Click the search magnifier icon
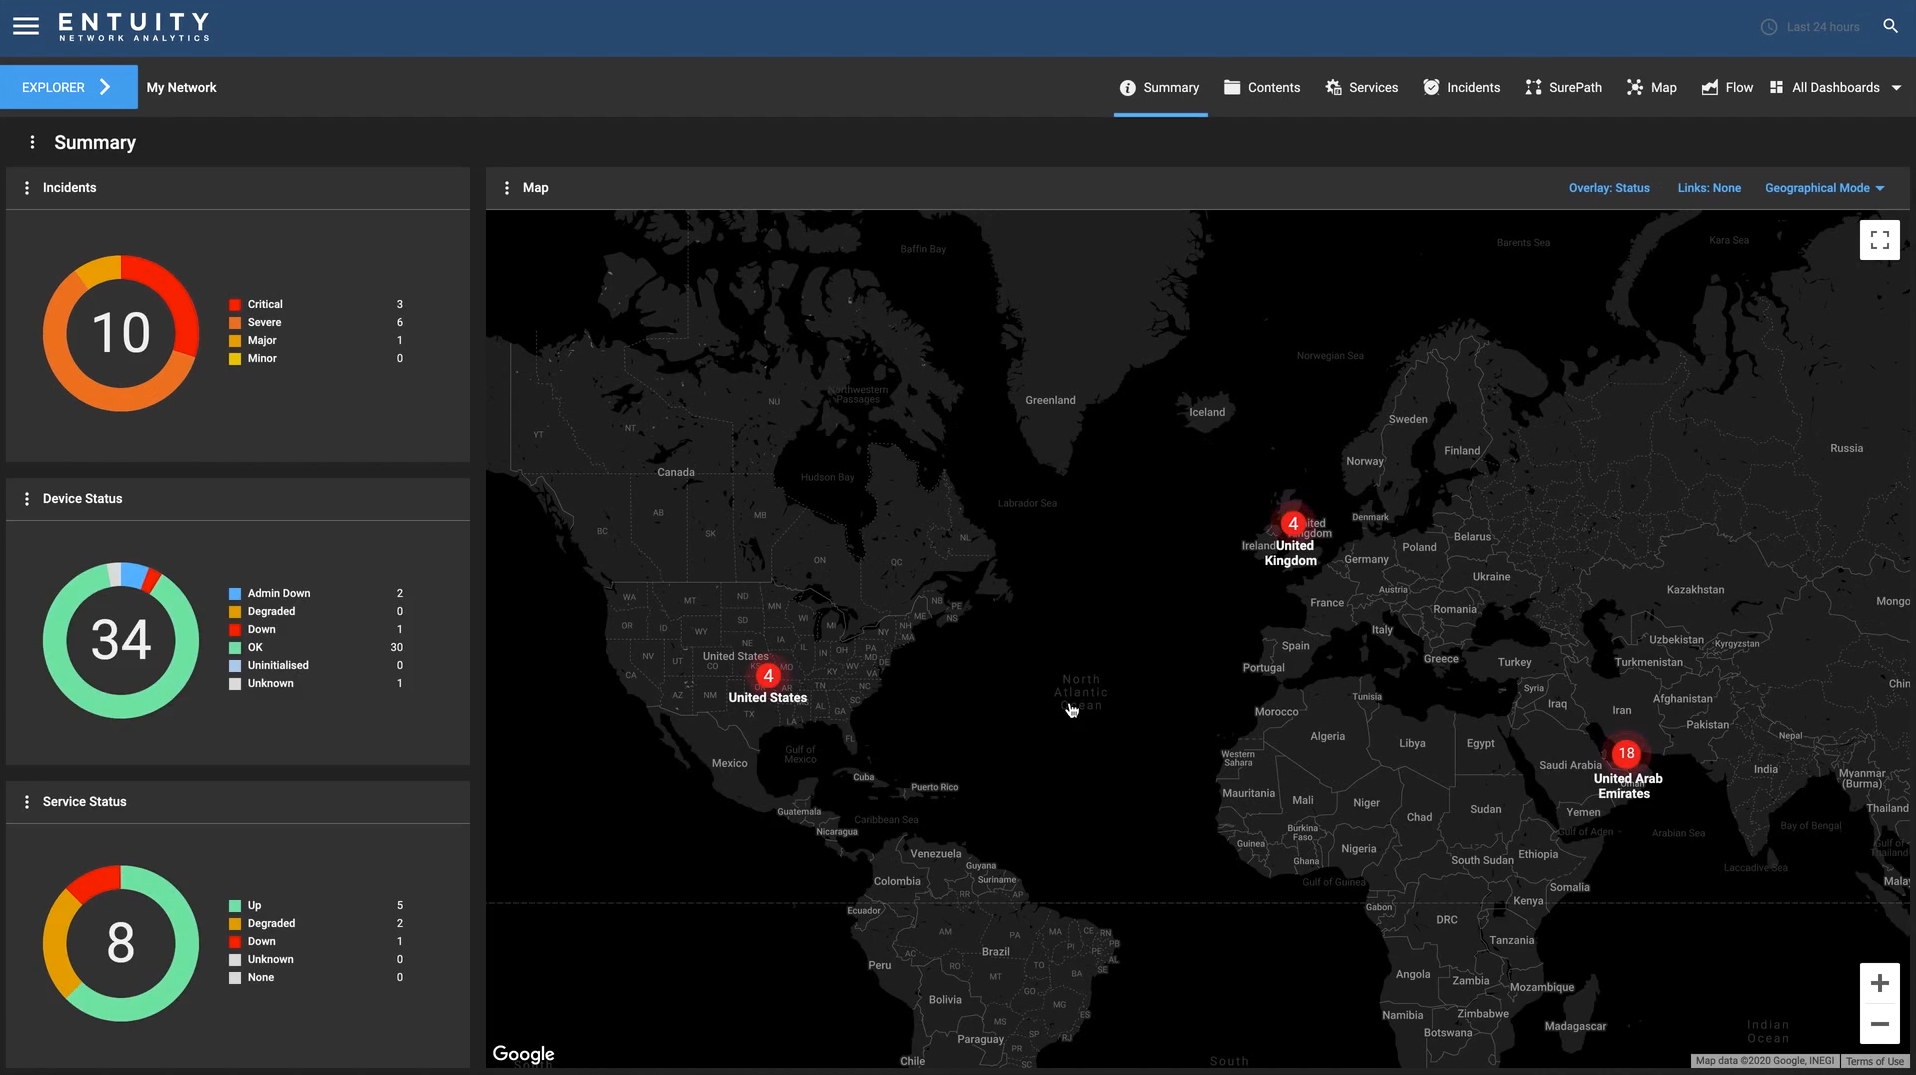The height and width of the screenshot is (1075, 1916). click(1890, 26)
